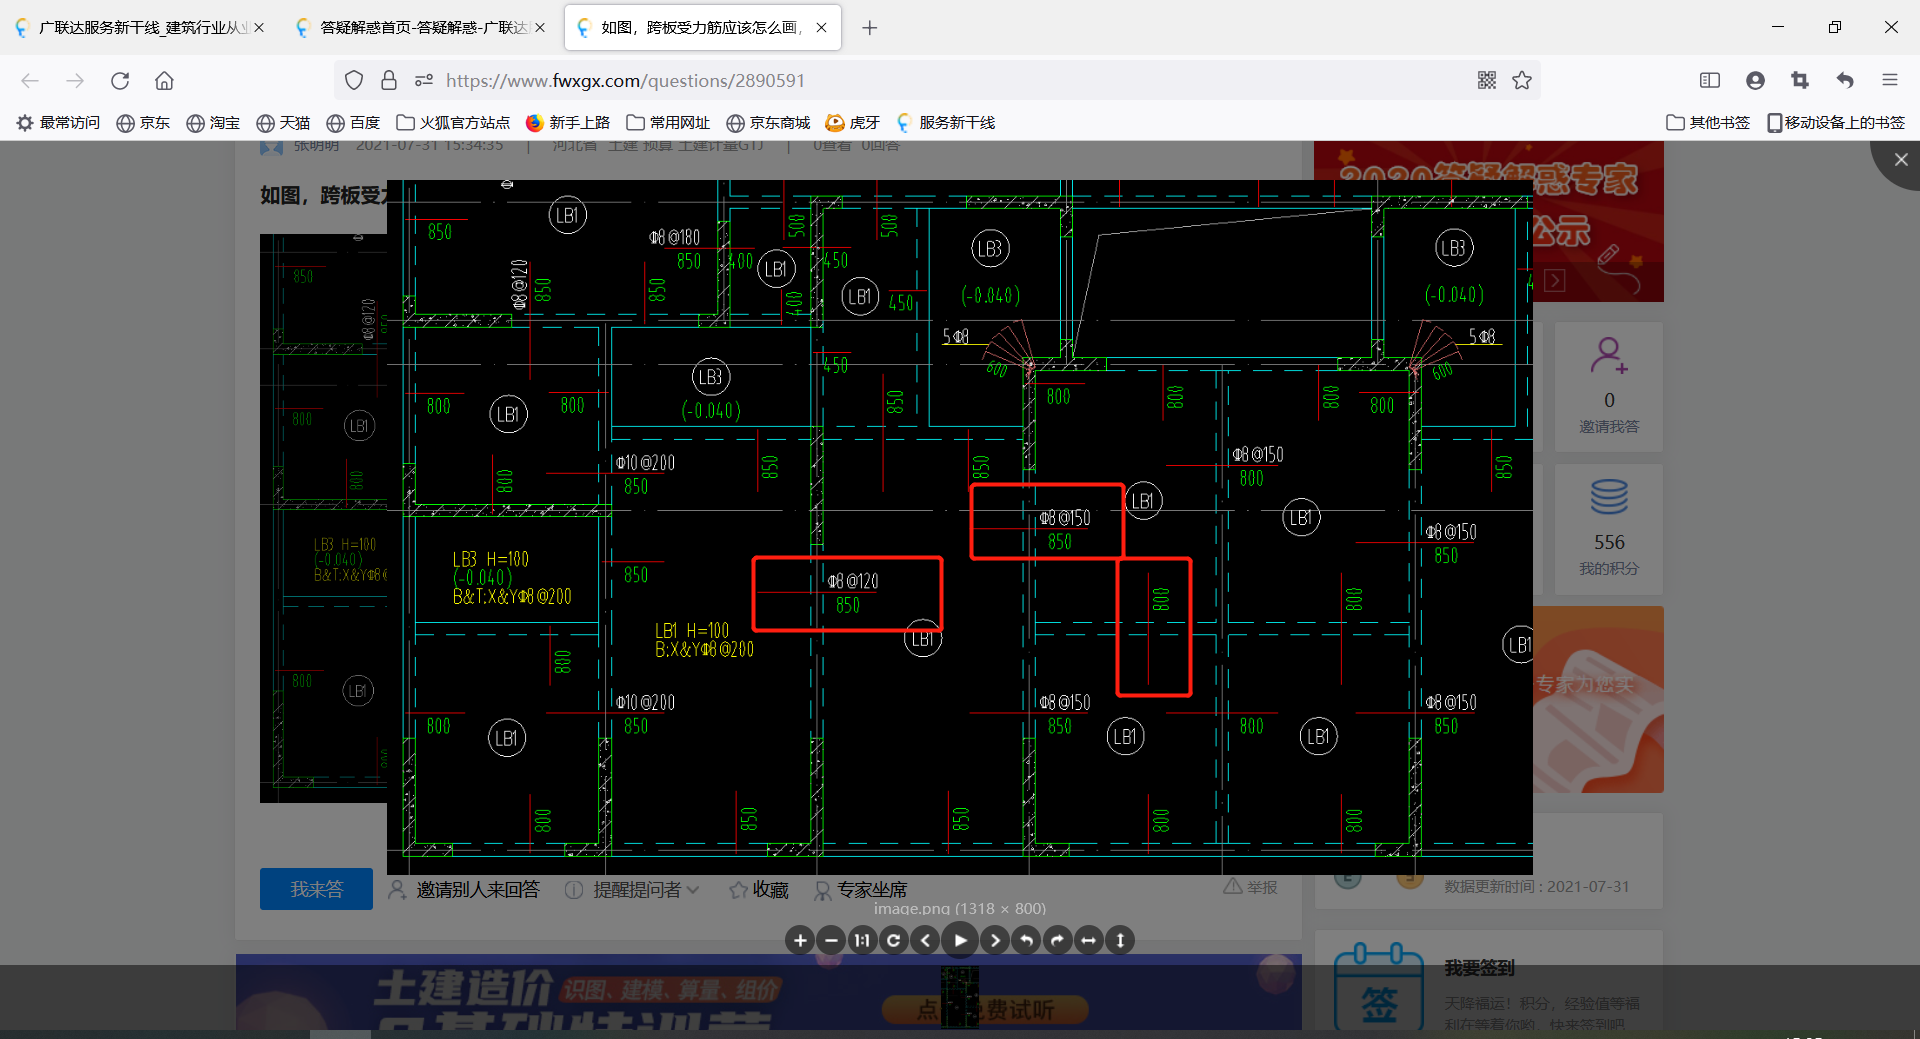
Task: Zoom out the image with minus button
Action: pyautogui.click(x=831, y=940)
